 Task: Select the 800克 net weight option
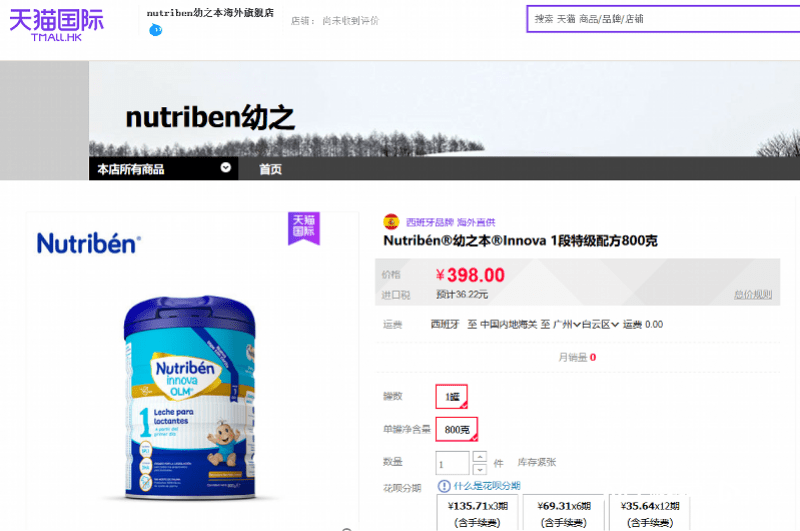point(457,429)
